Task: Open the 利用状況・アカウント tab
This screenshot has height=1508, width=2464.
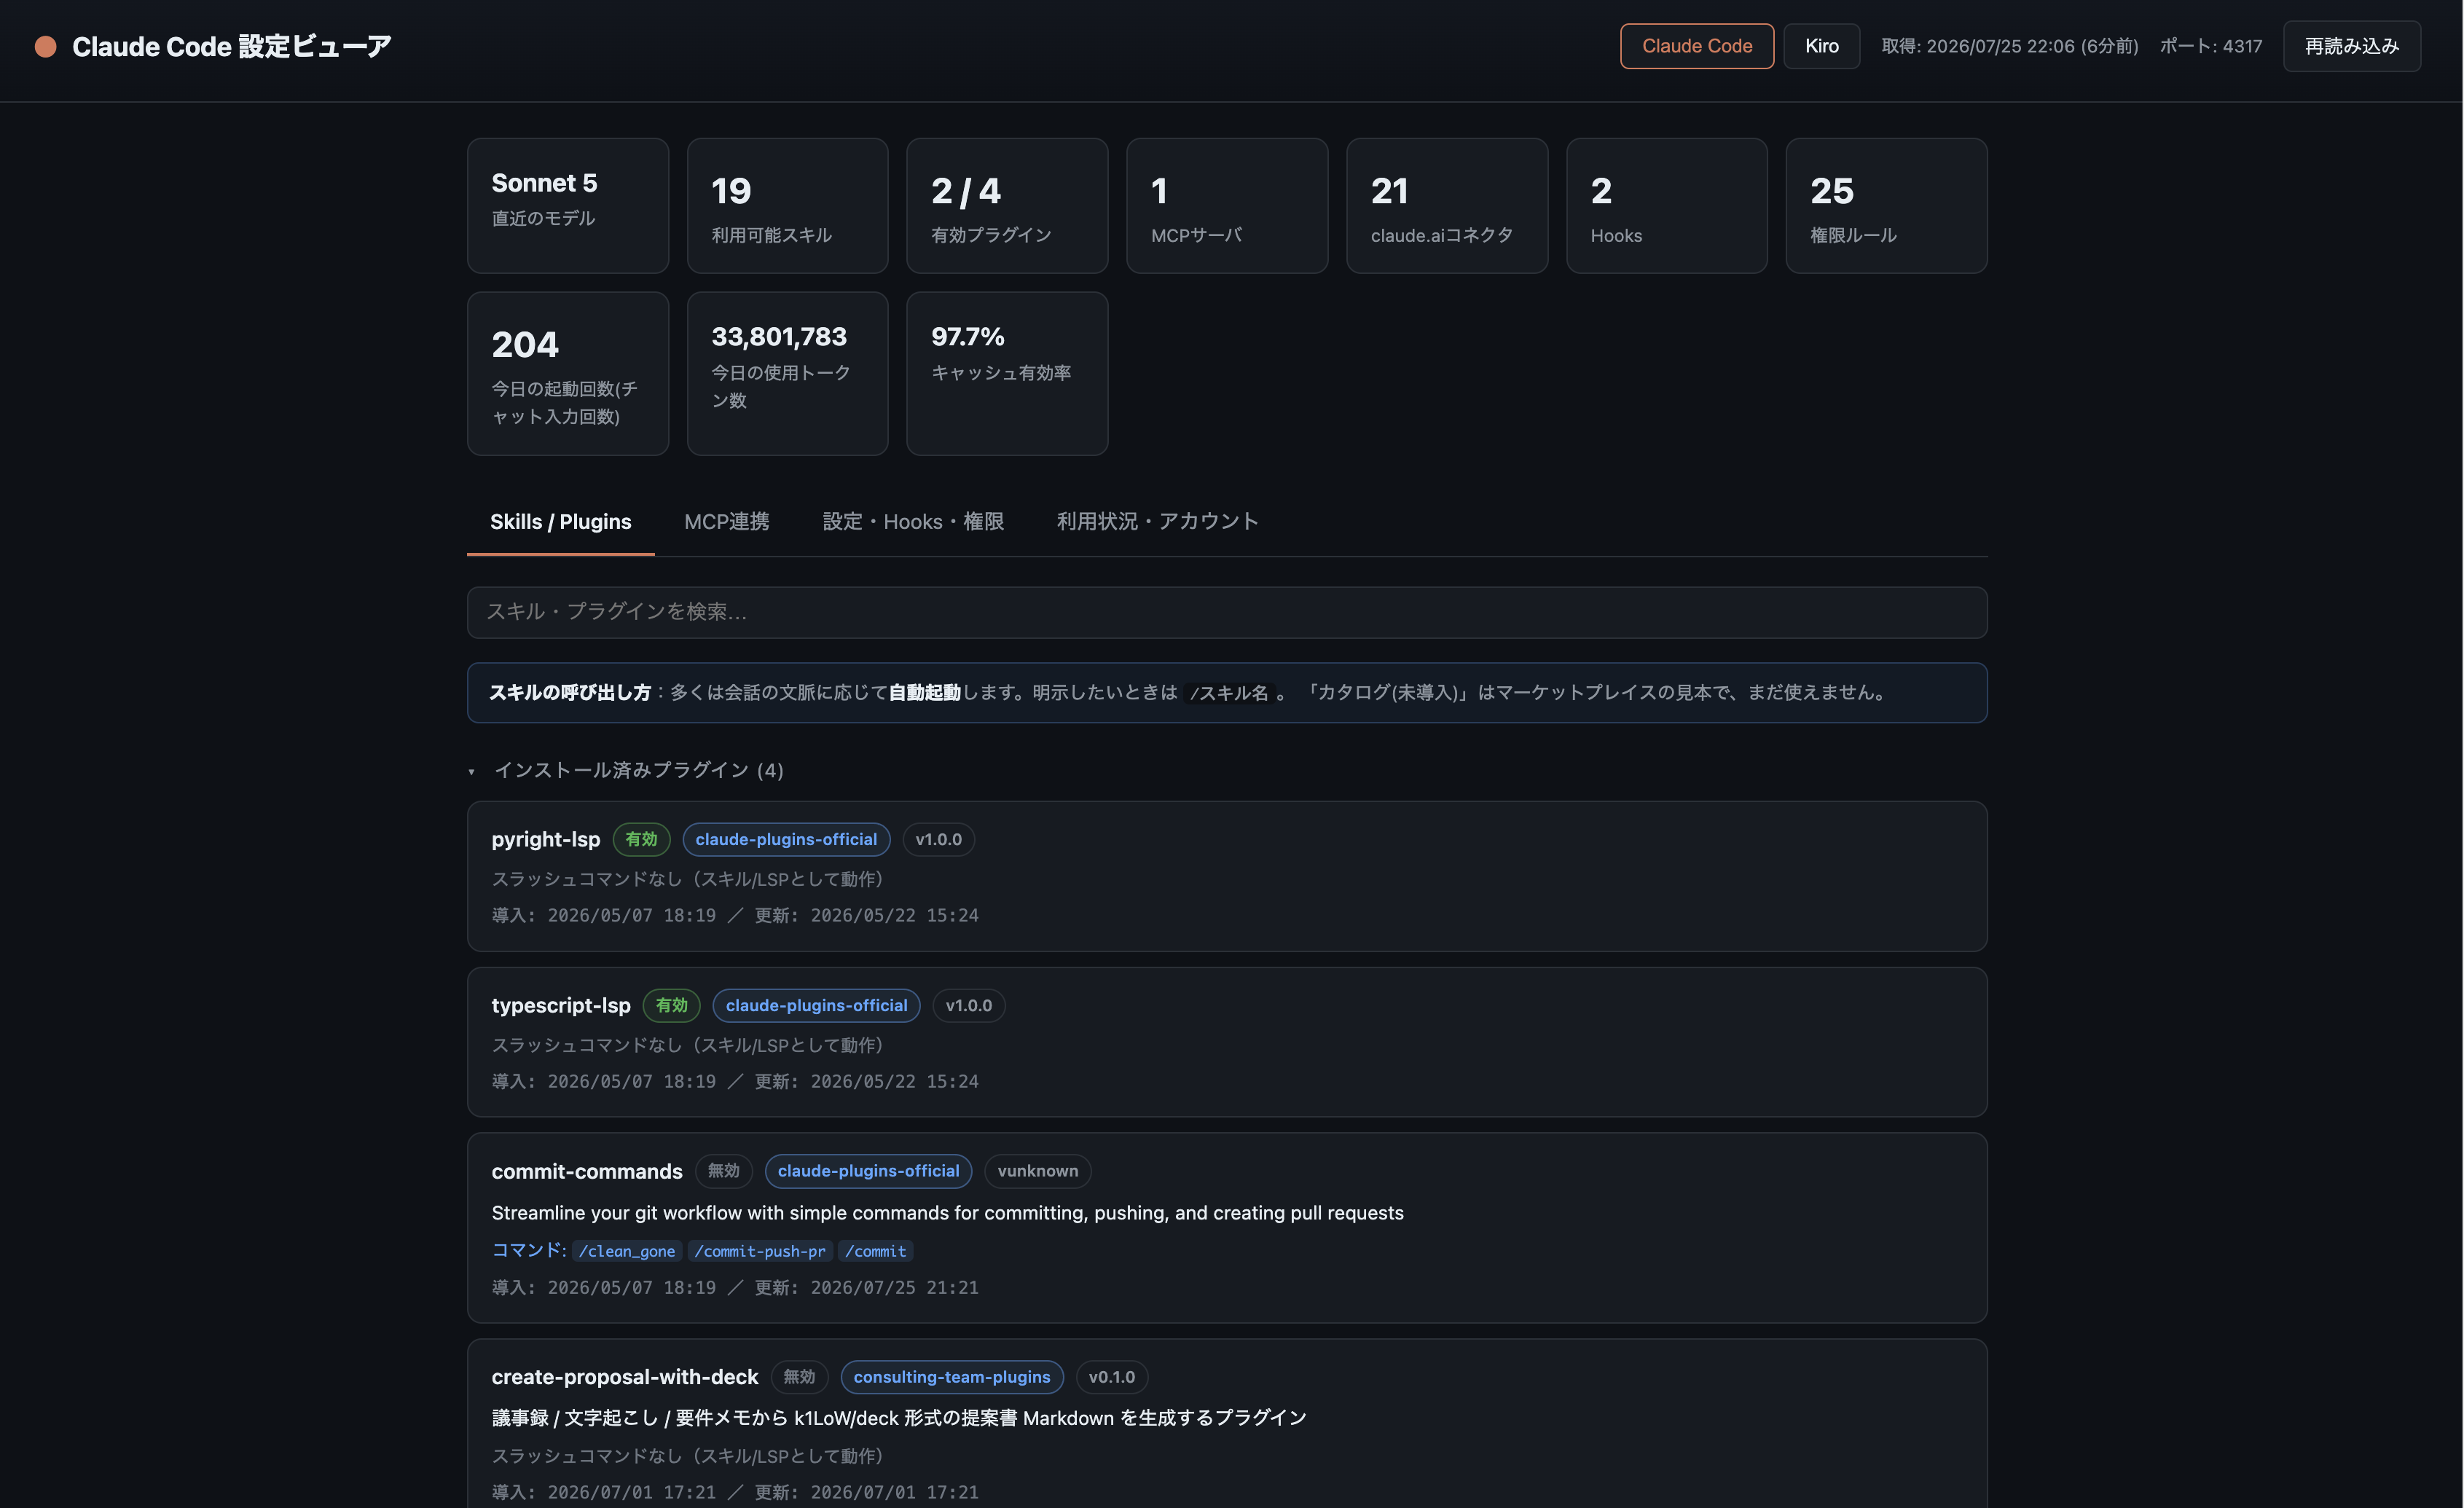Action: point(1157,521)
